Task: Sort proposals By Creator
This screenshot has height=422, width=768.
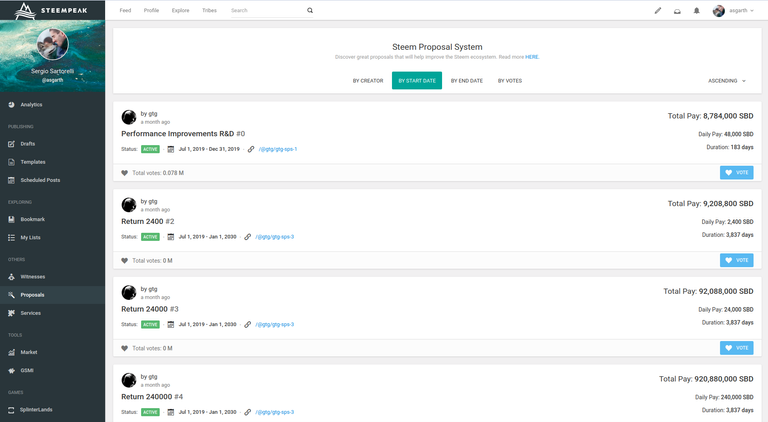Action: 368,81
